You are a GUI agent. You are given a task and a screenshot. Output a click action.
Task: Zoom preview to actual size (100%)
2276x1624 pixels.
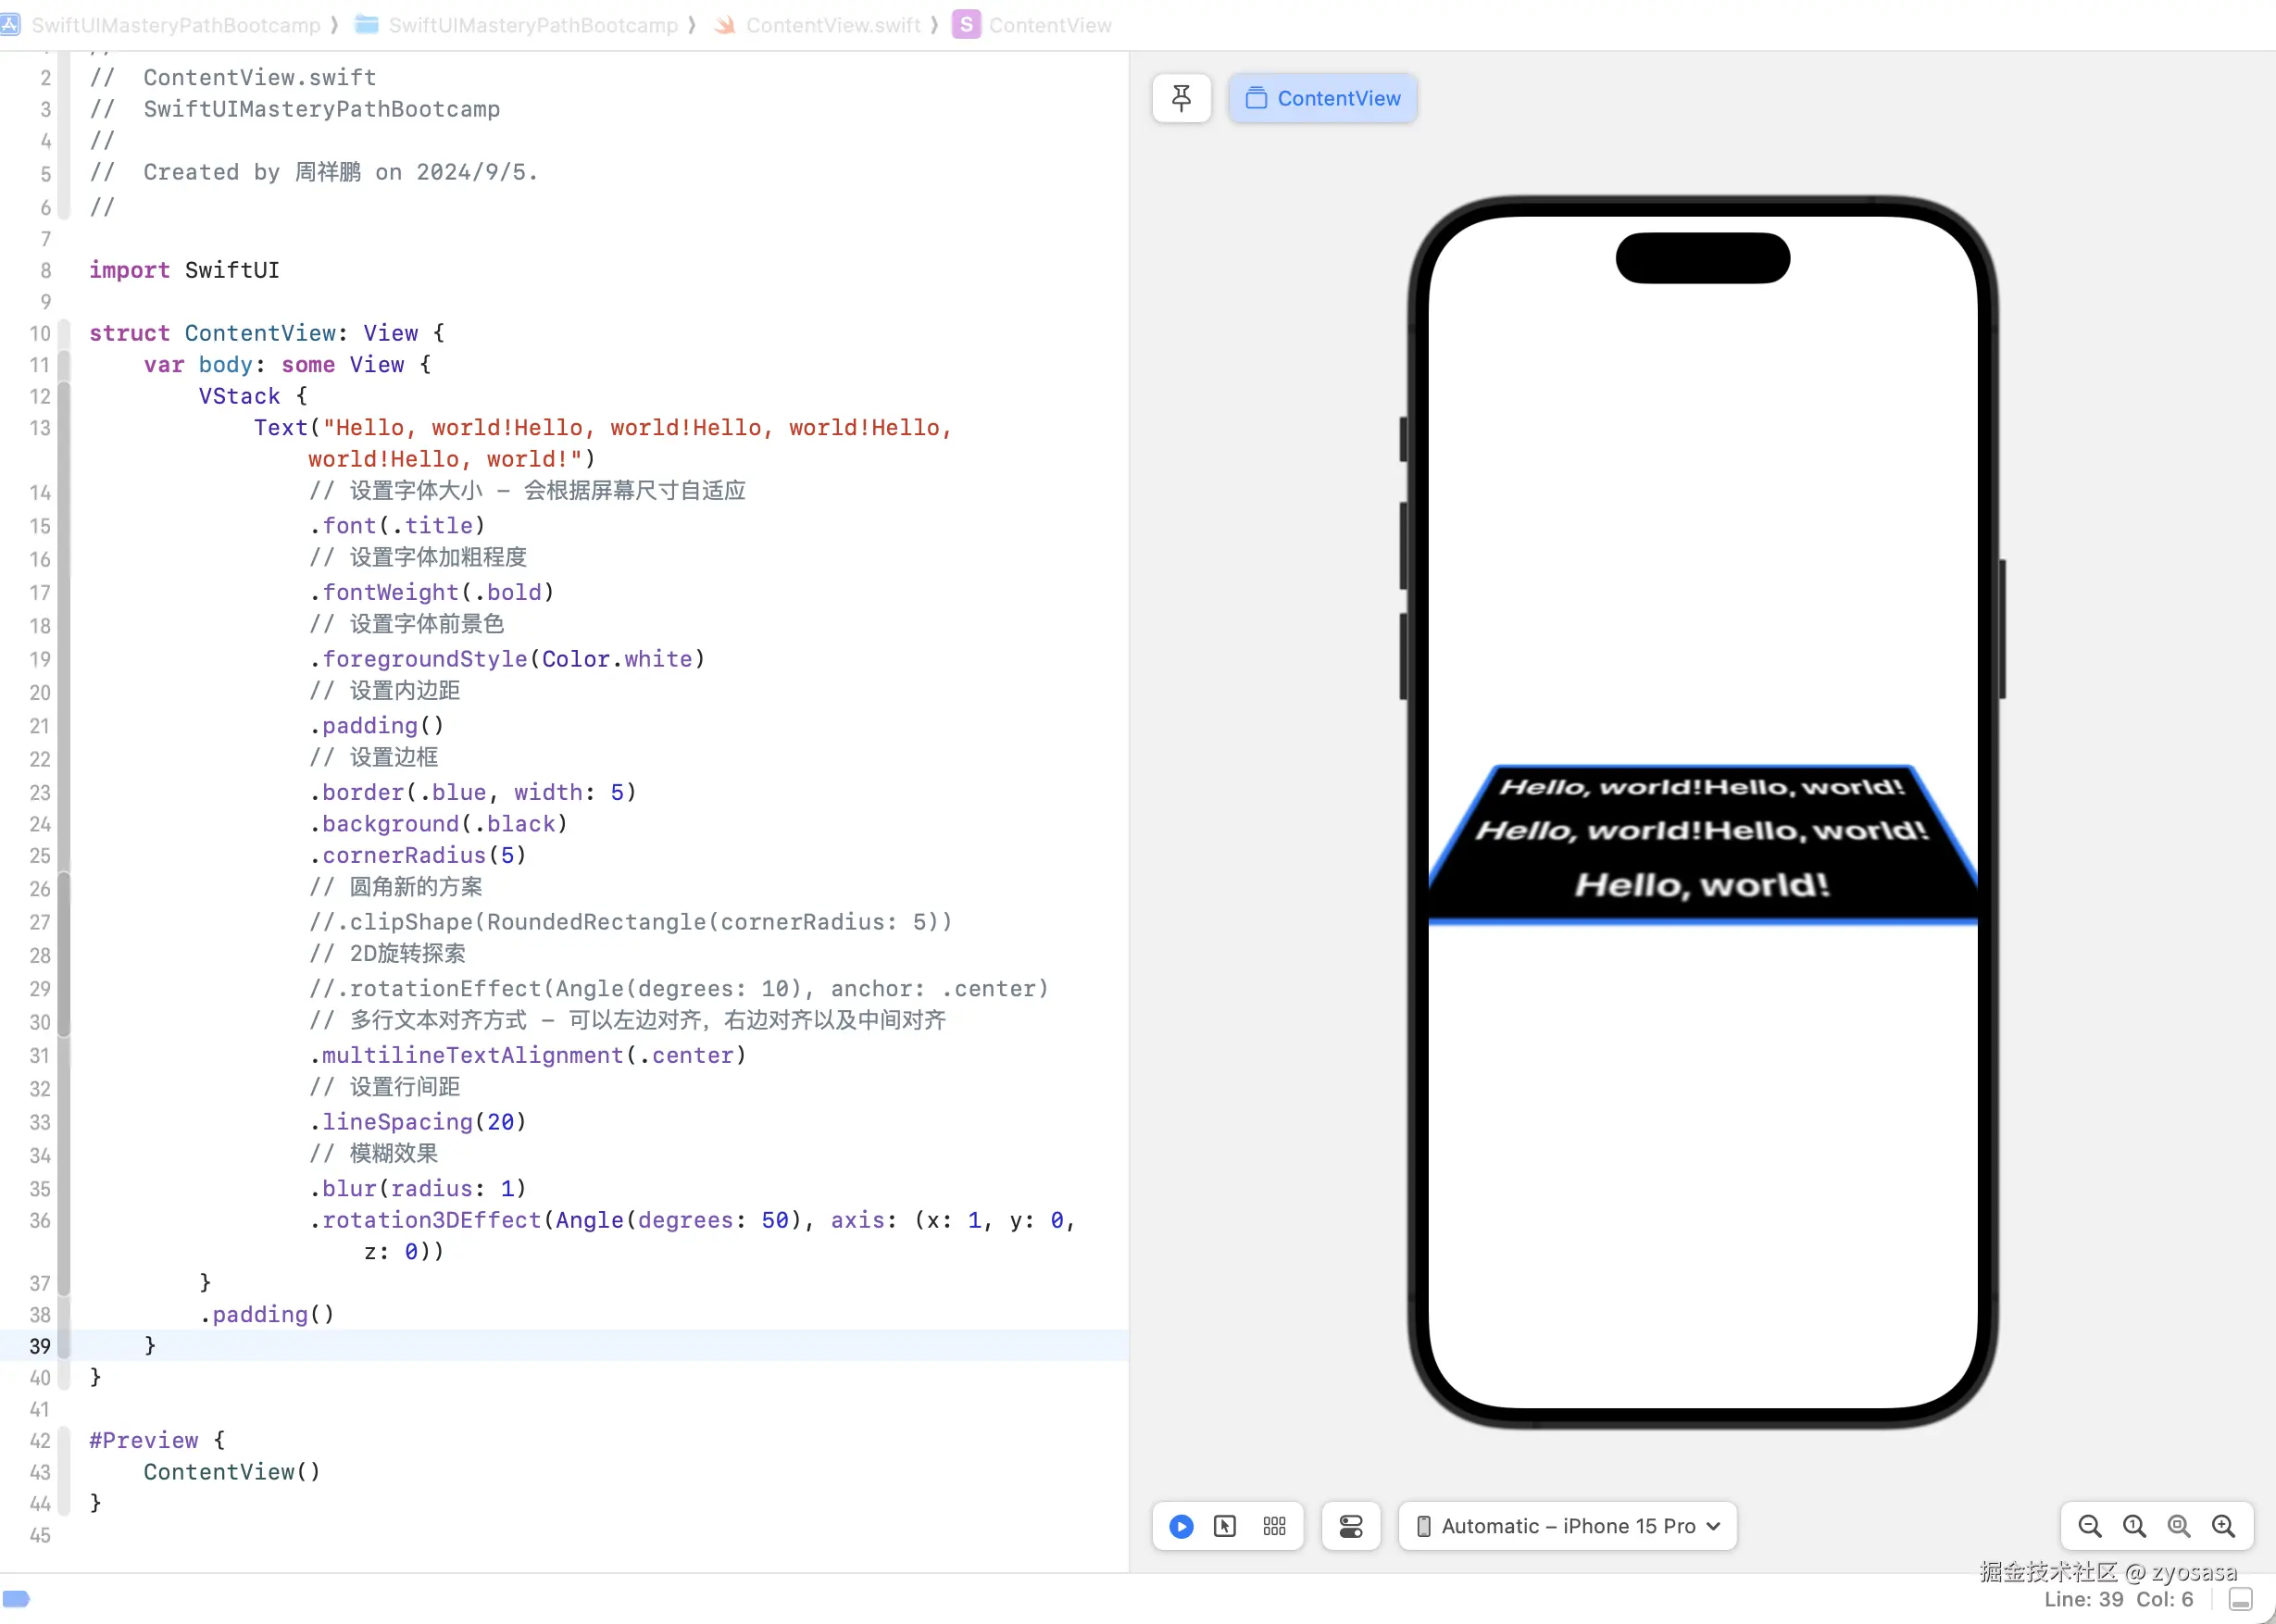(2134, 1526)
